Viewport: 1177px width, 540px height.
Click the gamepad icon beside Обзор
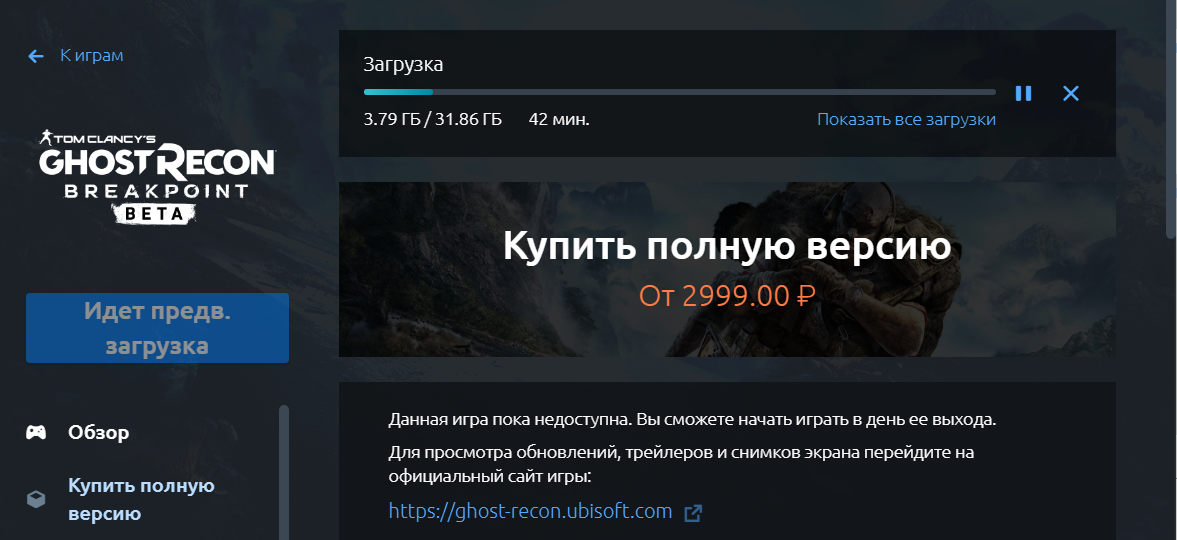coord(36,433)
